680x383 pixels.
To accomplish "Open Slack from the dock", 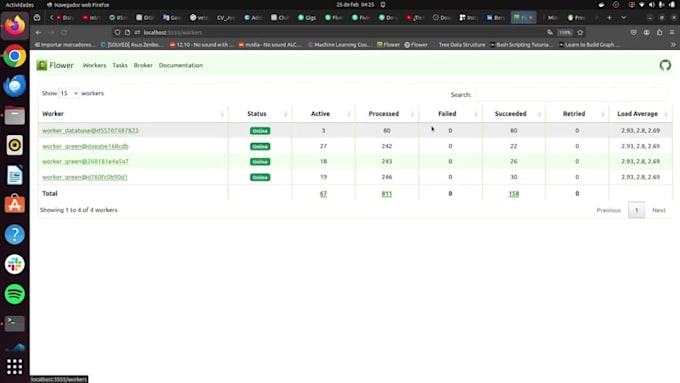I will [15, 264].
